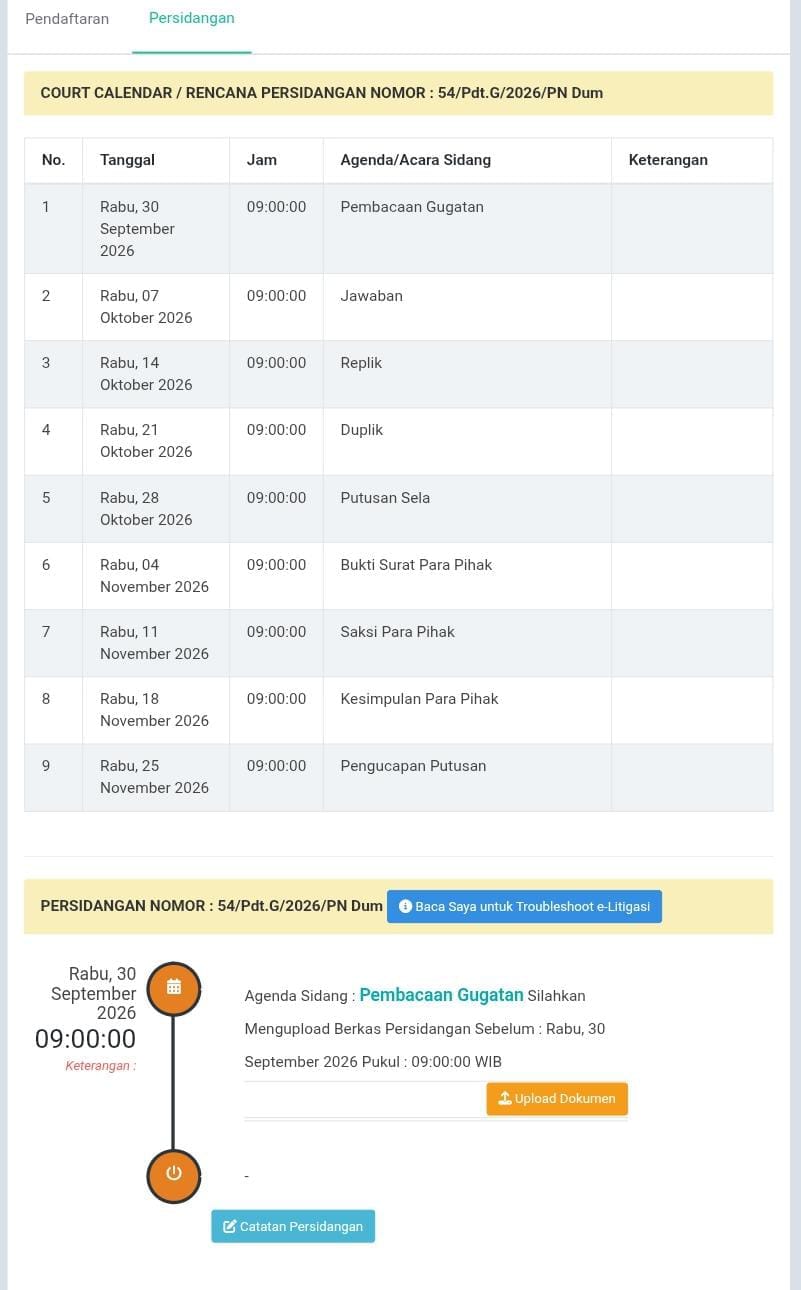Open Baca Saya untuk Troubleshoot e-Litigasi
The width and height of the screenshot is (801, 1290).
coord(524,906)
